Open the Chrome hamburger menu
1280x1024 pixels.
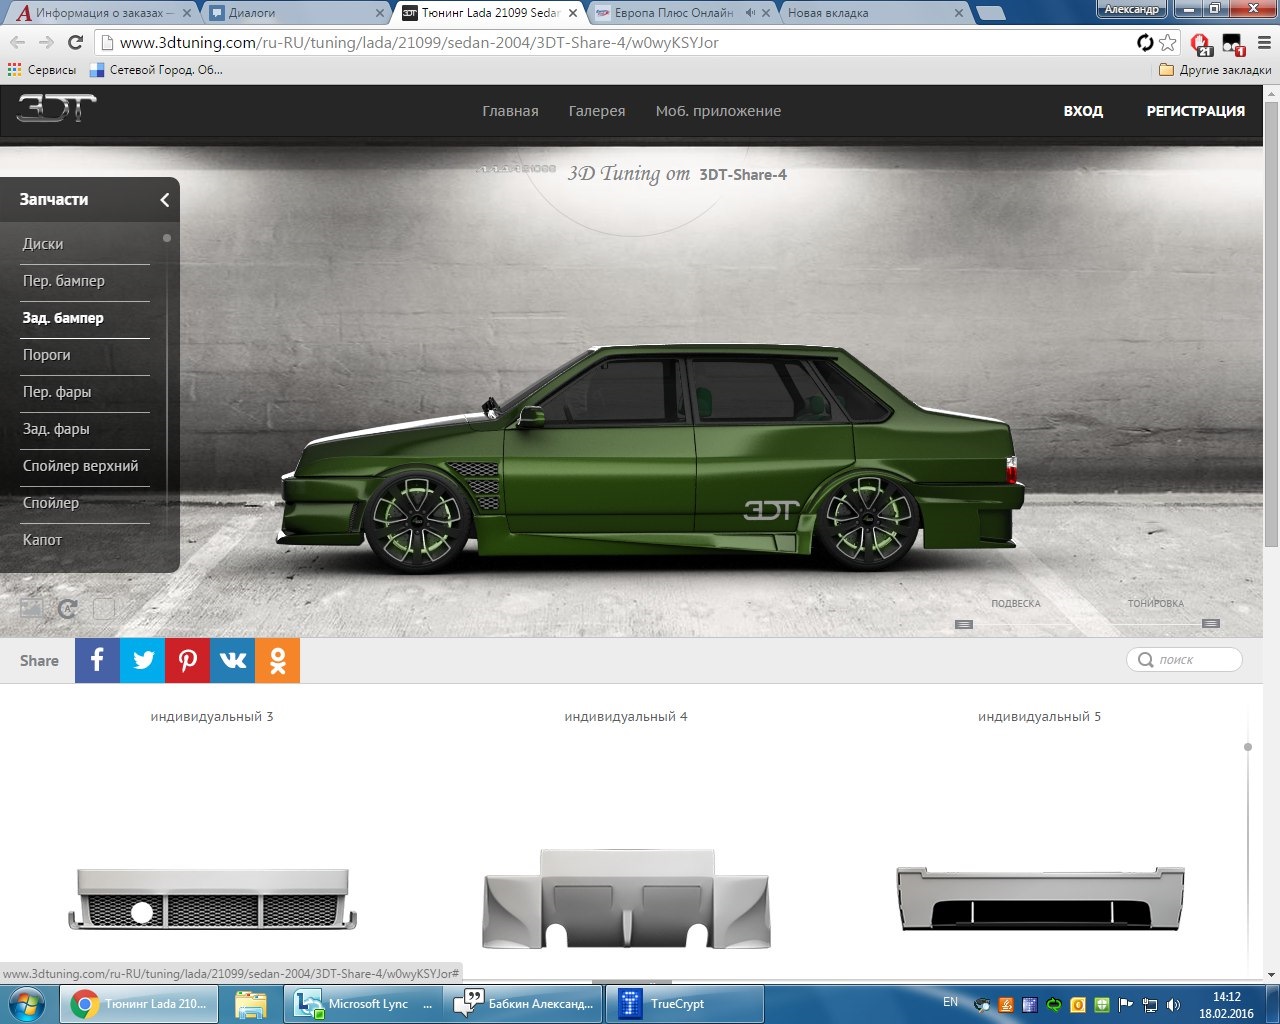1263,43
